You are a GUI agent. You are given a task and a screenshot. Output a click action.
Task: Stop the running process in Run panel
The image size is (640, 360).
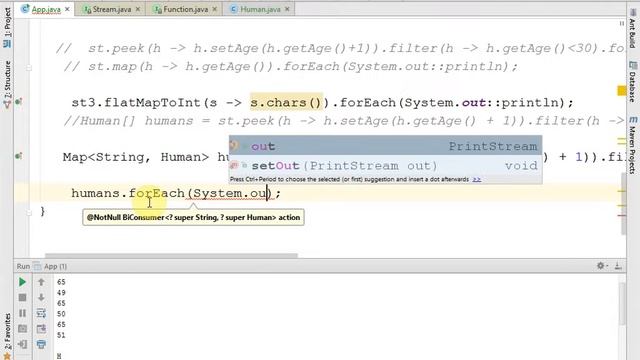point(22,298)
